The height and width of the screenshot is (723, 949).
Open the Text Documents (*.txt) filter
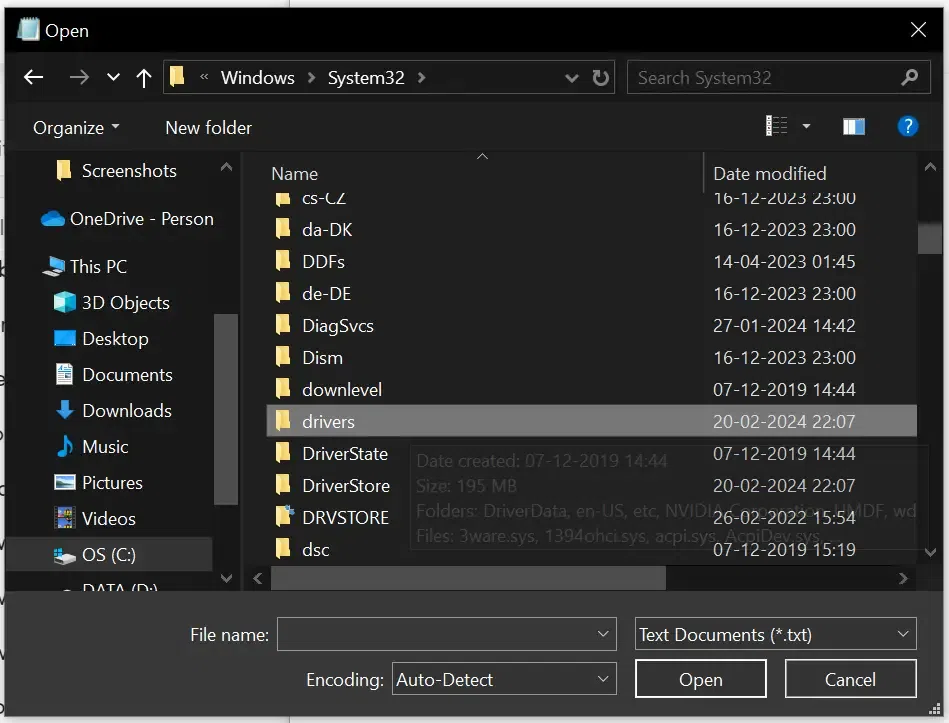[775, 634]
